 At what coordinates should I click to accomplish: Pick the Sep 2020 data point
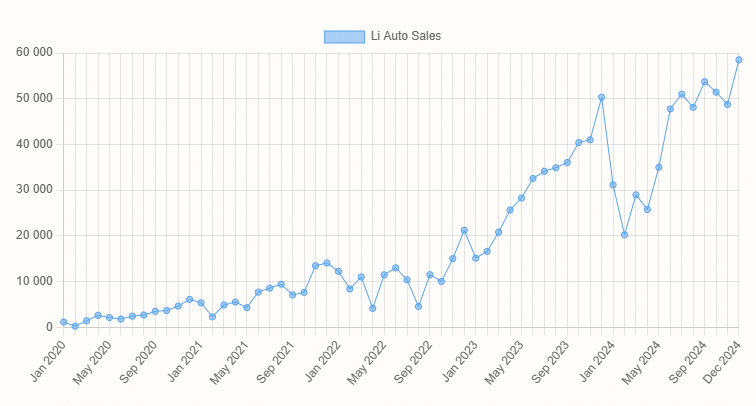155,312
